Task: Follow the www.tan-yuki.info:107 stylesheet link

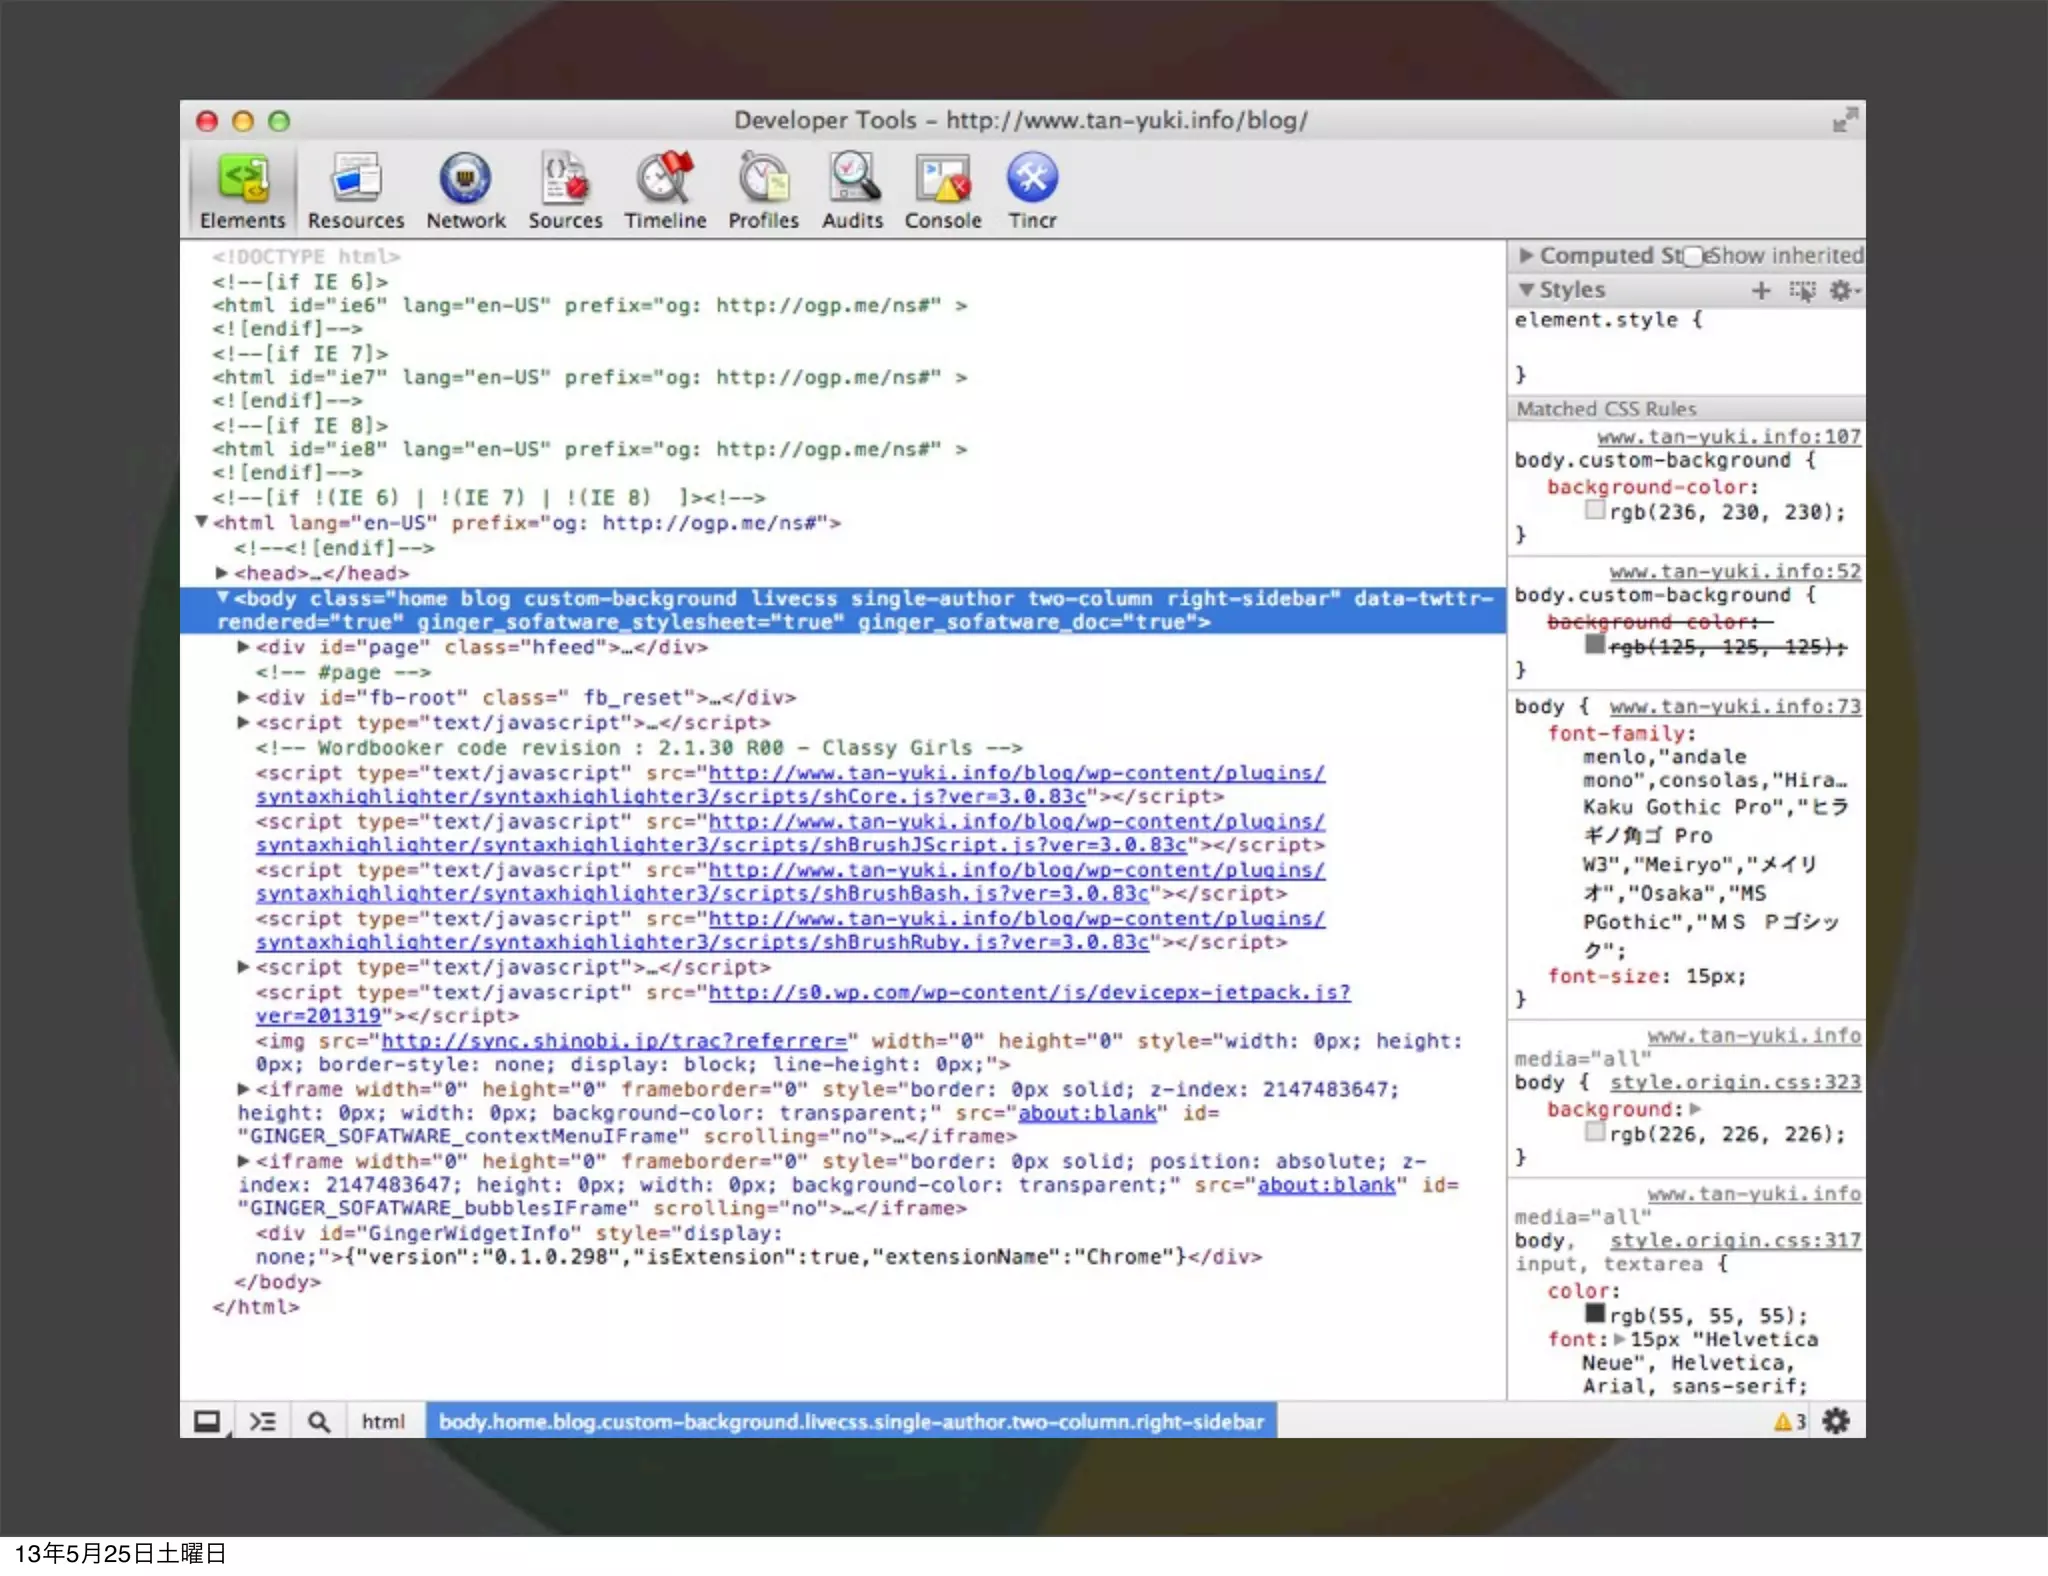Action: (1729, 436)
